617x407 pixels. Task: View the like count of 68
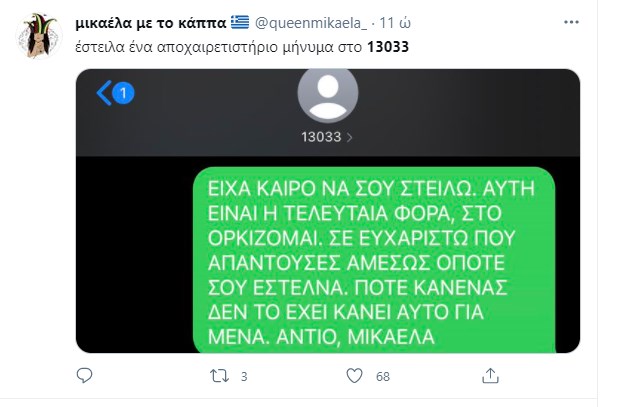383,377
